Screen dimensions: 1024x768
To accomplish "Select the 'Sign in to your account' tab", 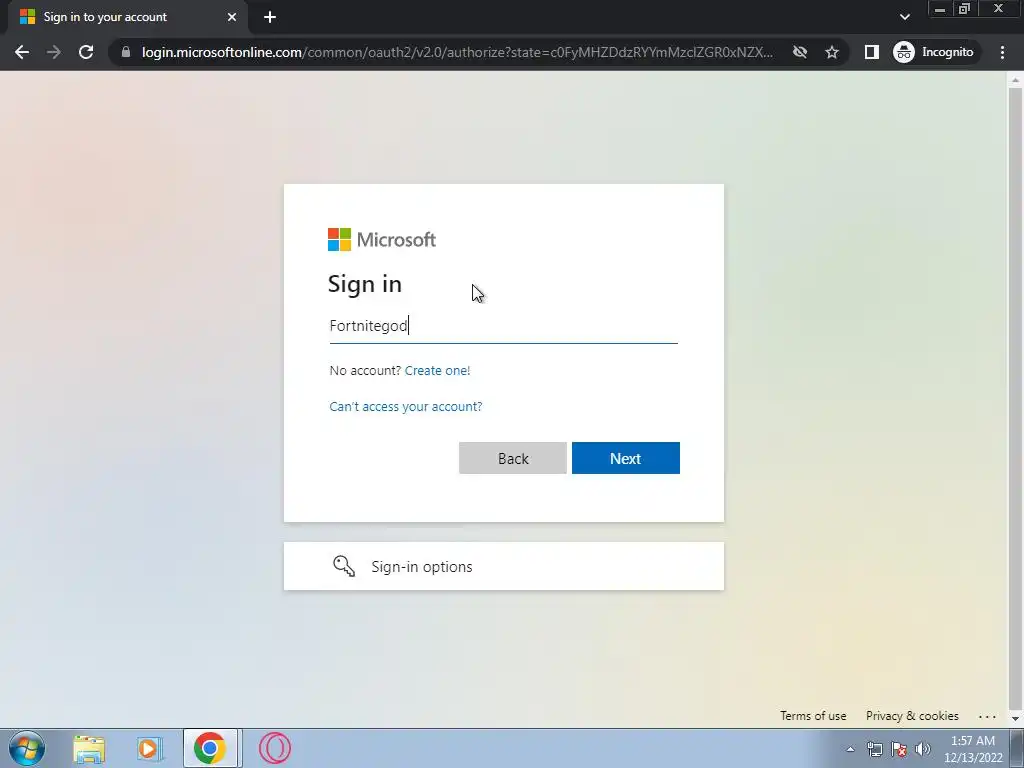I will click(127, 17).
